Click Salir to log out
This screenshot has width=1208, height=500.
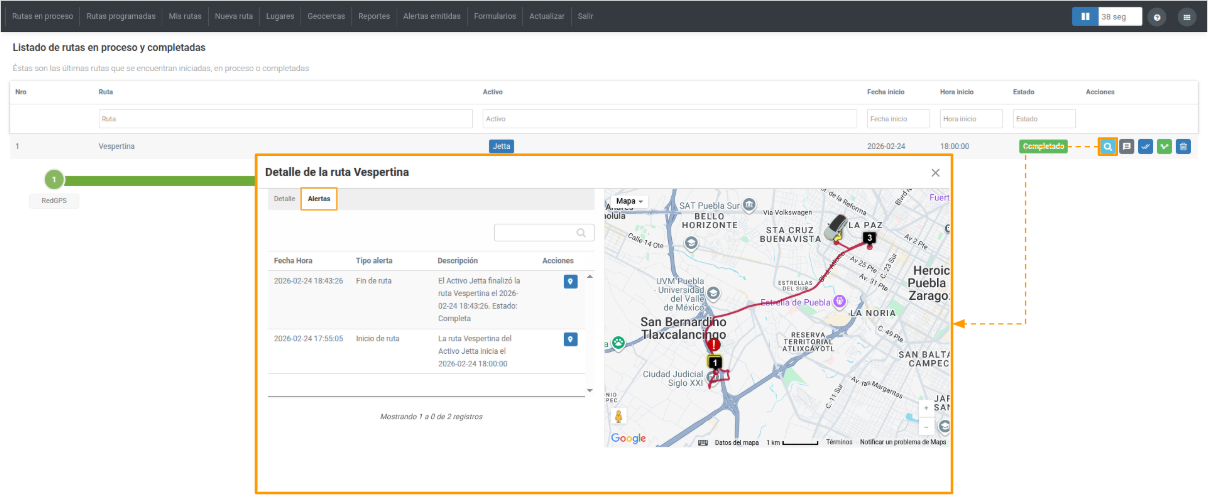(586, 17)
